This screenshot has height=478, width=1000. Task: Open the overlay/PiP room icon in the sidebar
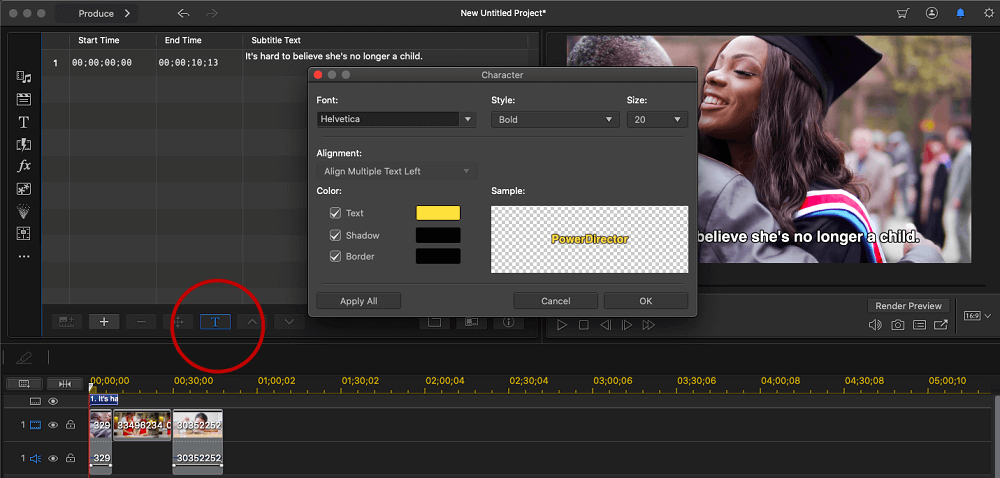click(x=24, y=189)
